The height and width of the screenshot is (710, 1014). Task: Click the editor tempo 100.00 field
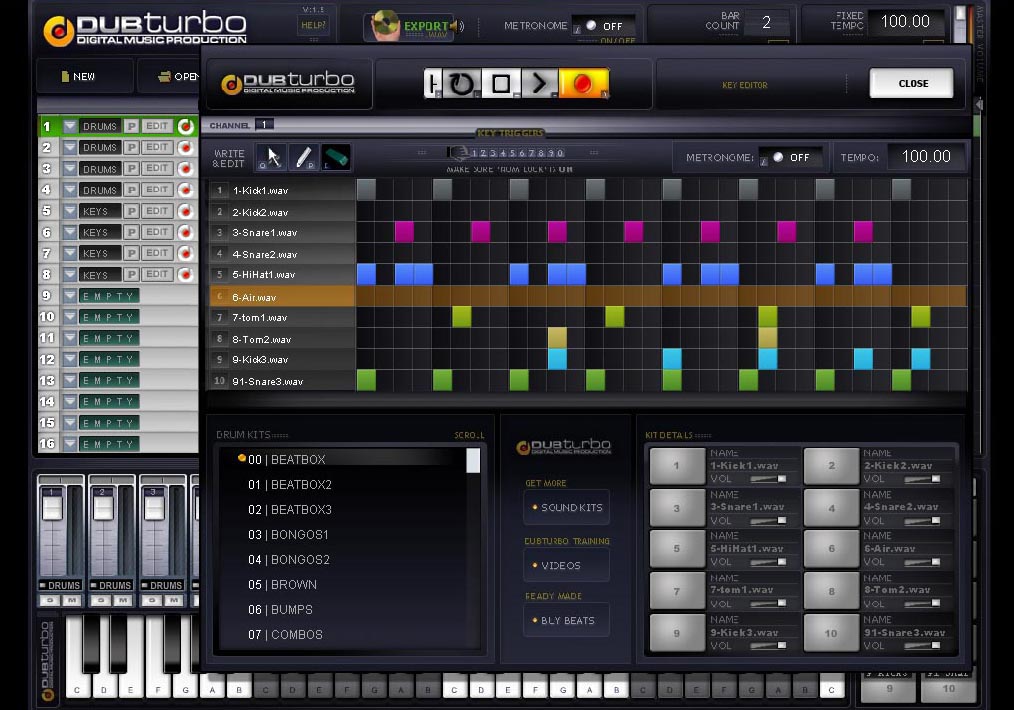point(926,156)
